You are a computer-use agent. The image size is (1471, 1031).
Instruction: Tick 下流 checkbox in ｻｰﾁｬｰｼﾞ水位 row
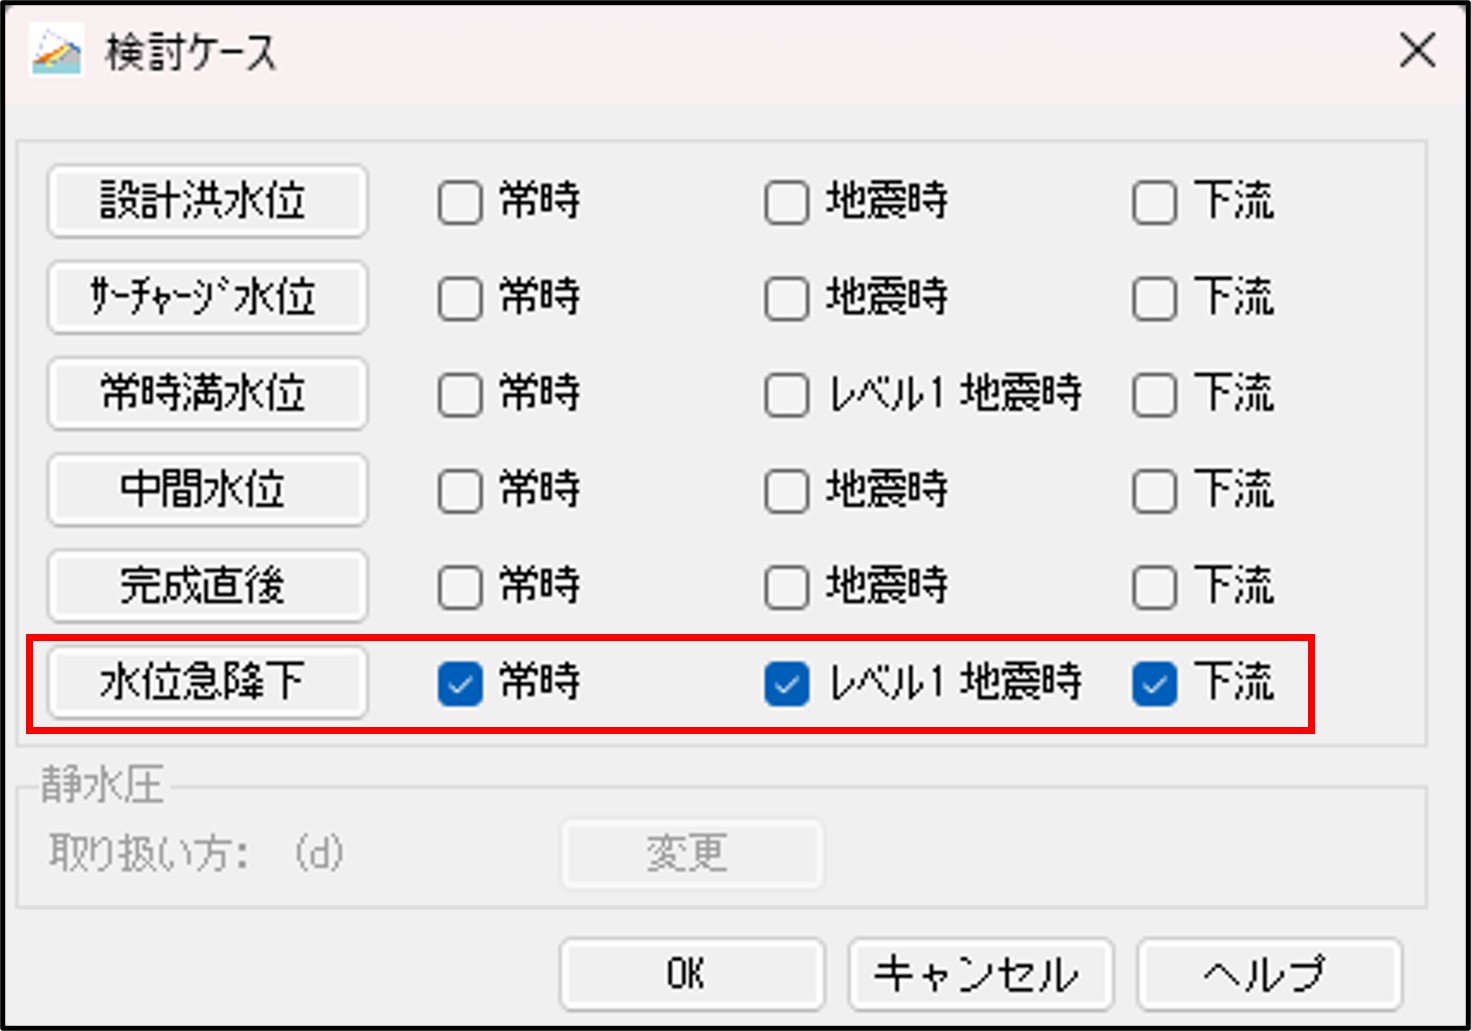point(1154,299)
